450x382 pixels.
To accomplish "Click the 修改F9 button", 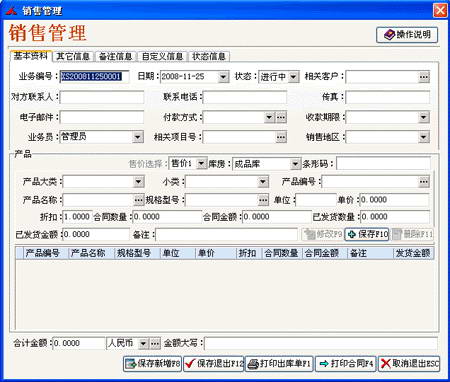I will [323, 234].
